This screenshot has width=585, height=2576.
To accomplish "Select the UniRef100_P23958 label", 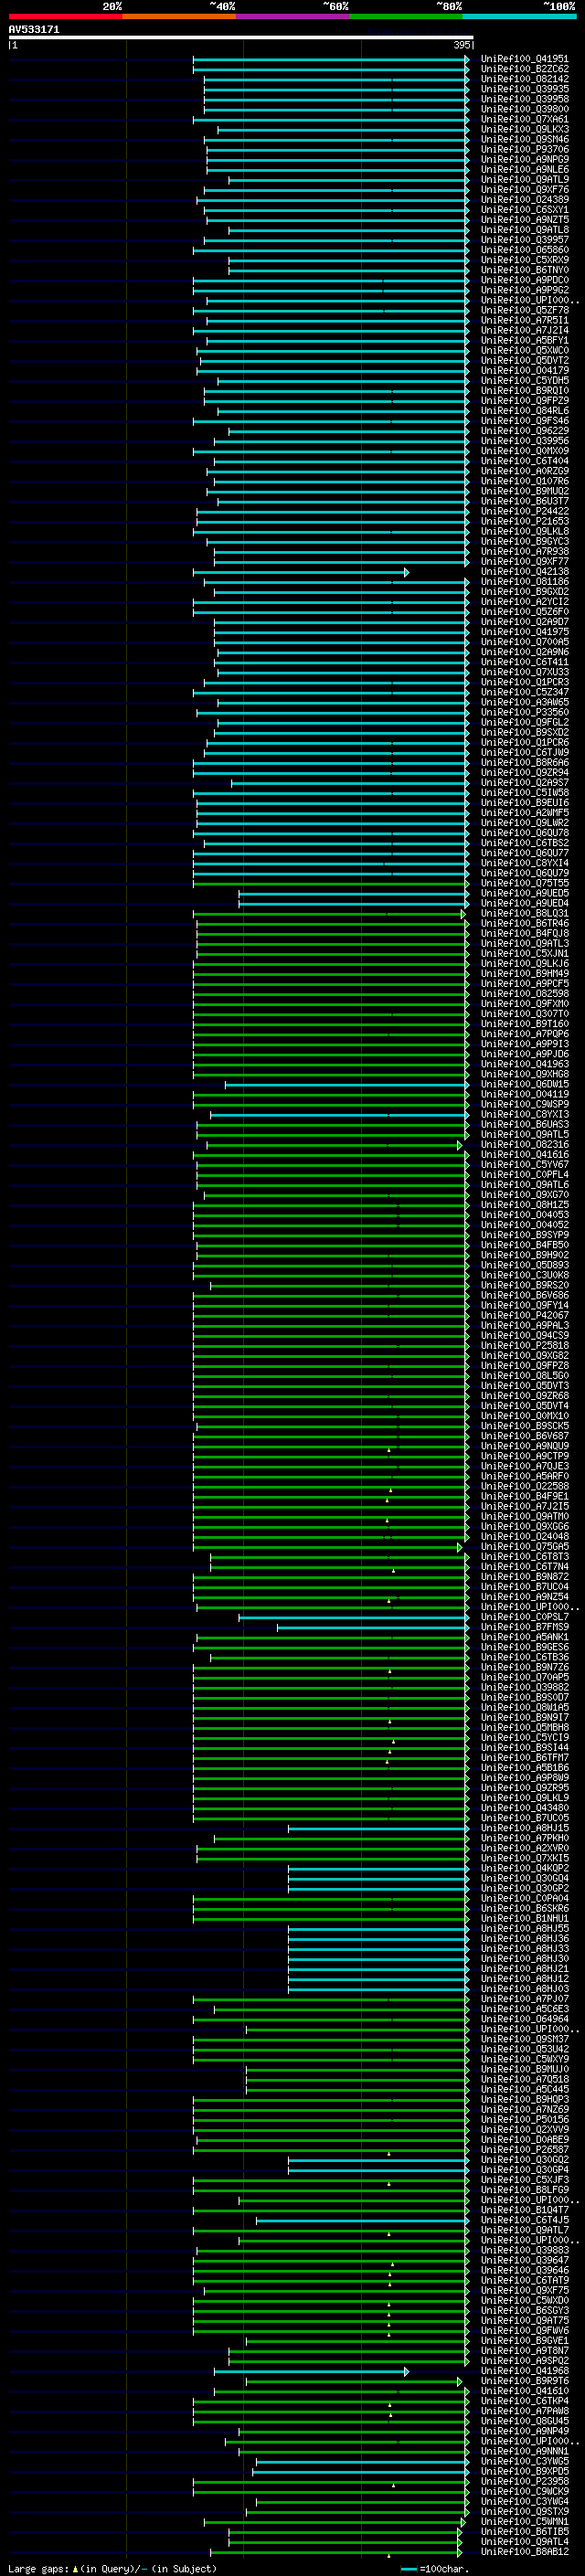I will (524, 2481).
